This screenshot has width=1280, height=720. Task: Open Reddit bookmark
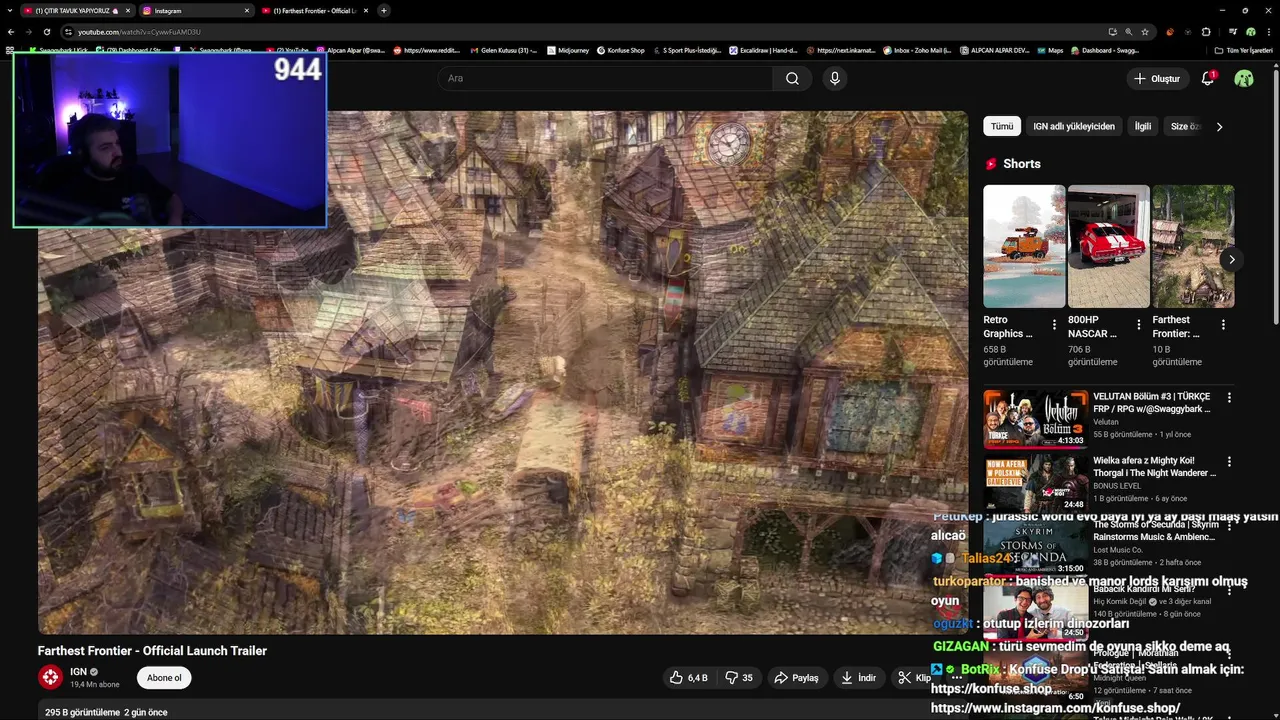[x=427, y=50]
